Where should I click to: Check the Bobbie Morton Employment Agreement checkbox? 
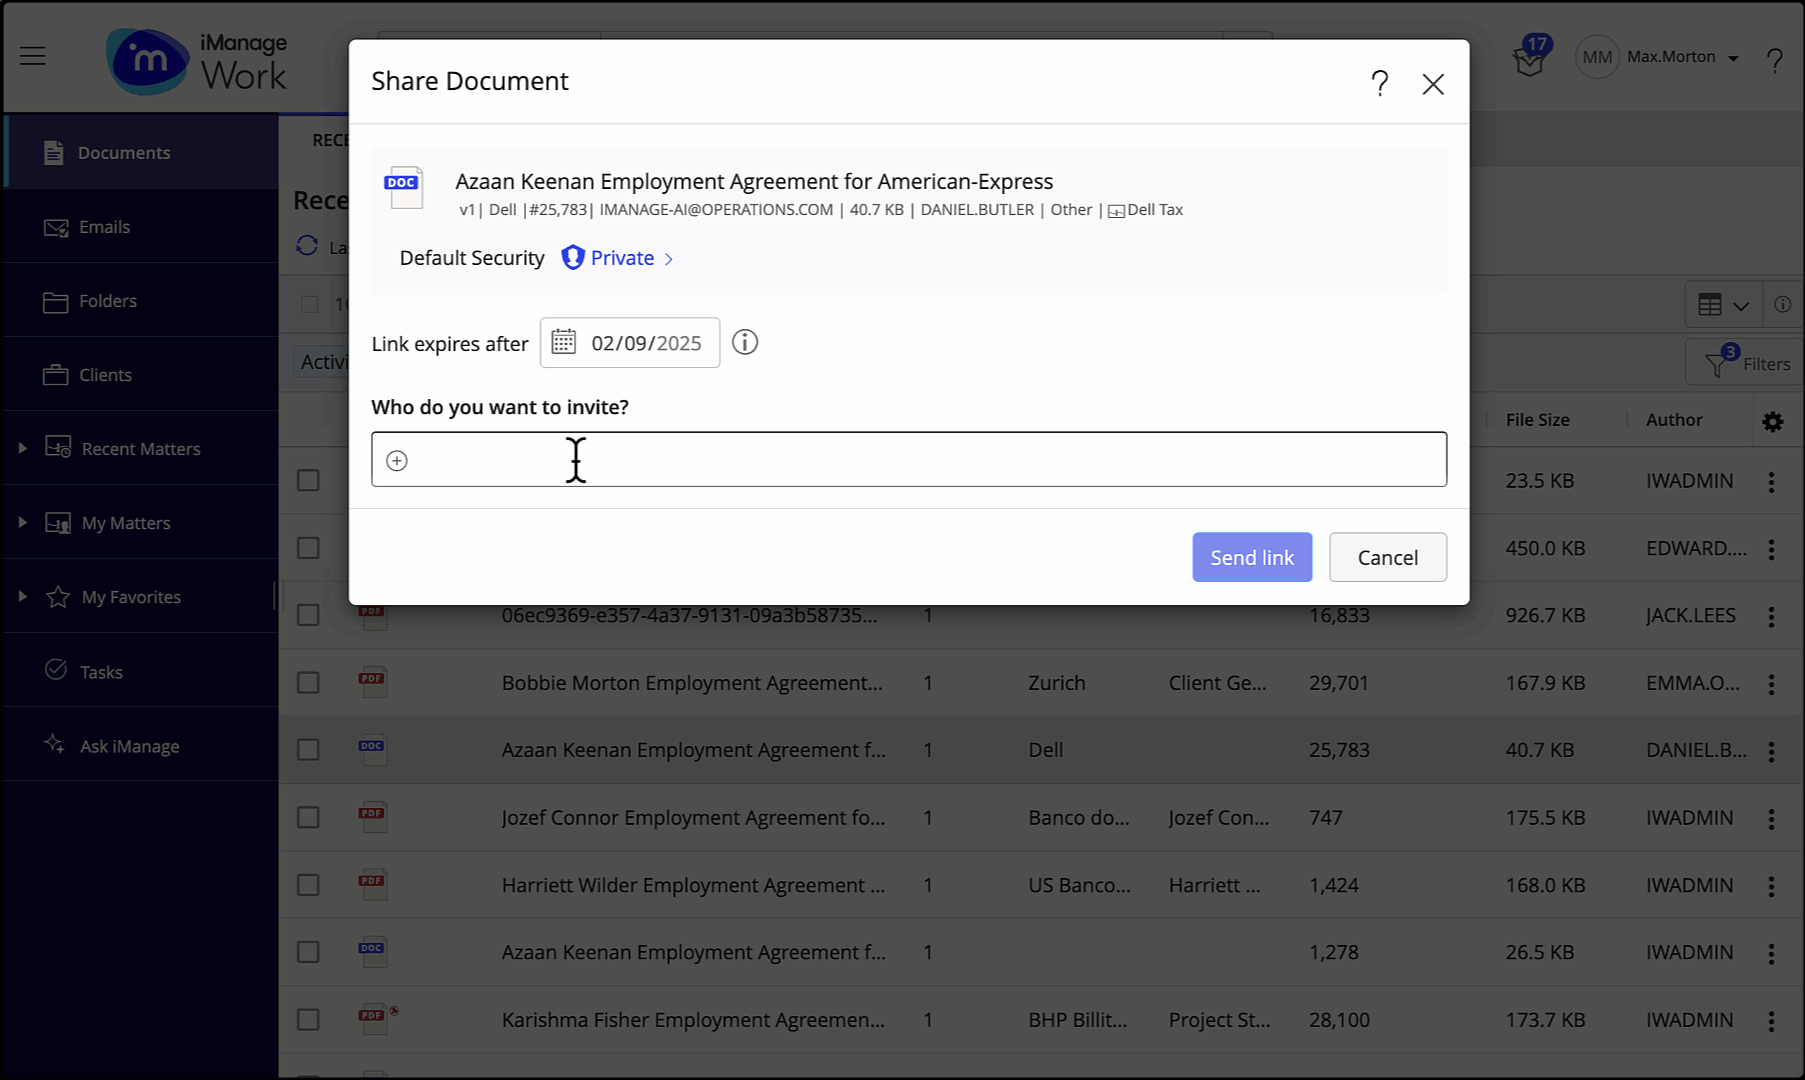pyautogui.click(x=307, y=682)
